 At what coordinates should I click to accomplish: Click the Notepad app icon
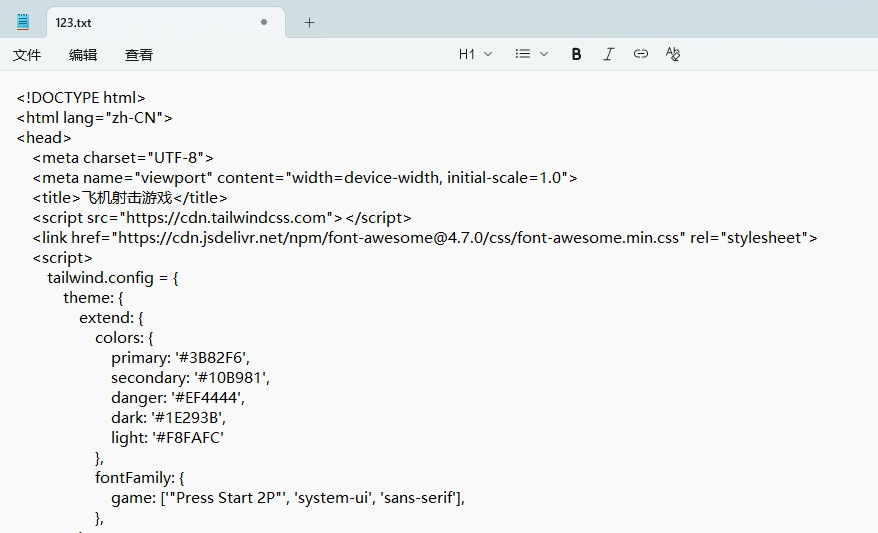point(23,22)
